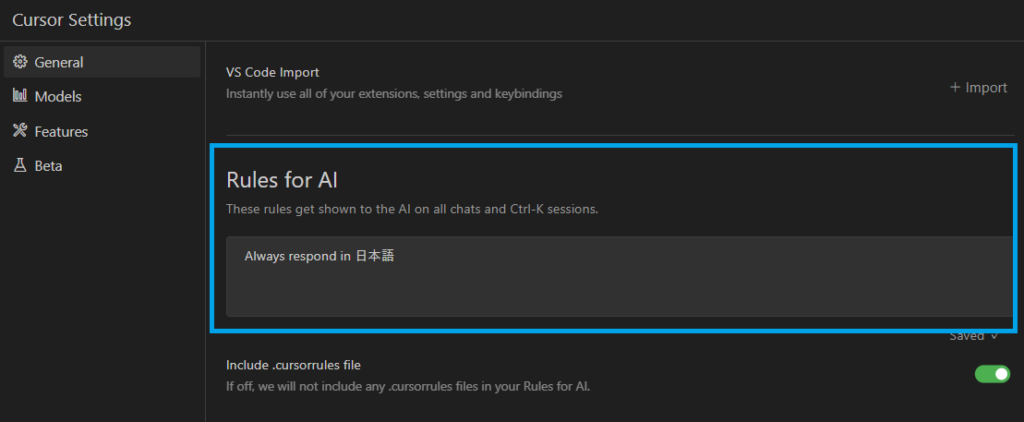Click the Models bar chart icon
The height and width of the screenshot is (422, 1024).
tap(20, 96)
